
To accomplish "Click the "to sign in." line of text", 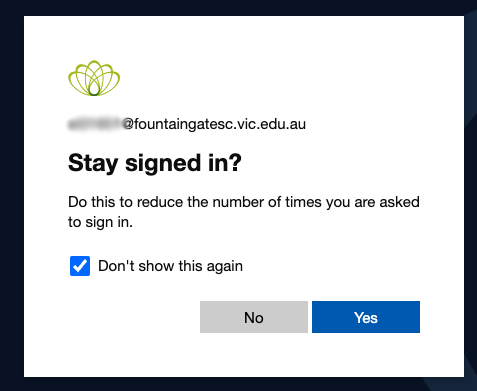I will [x=100, y=222].
